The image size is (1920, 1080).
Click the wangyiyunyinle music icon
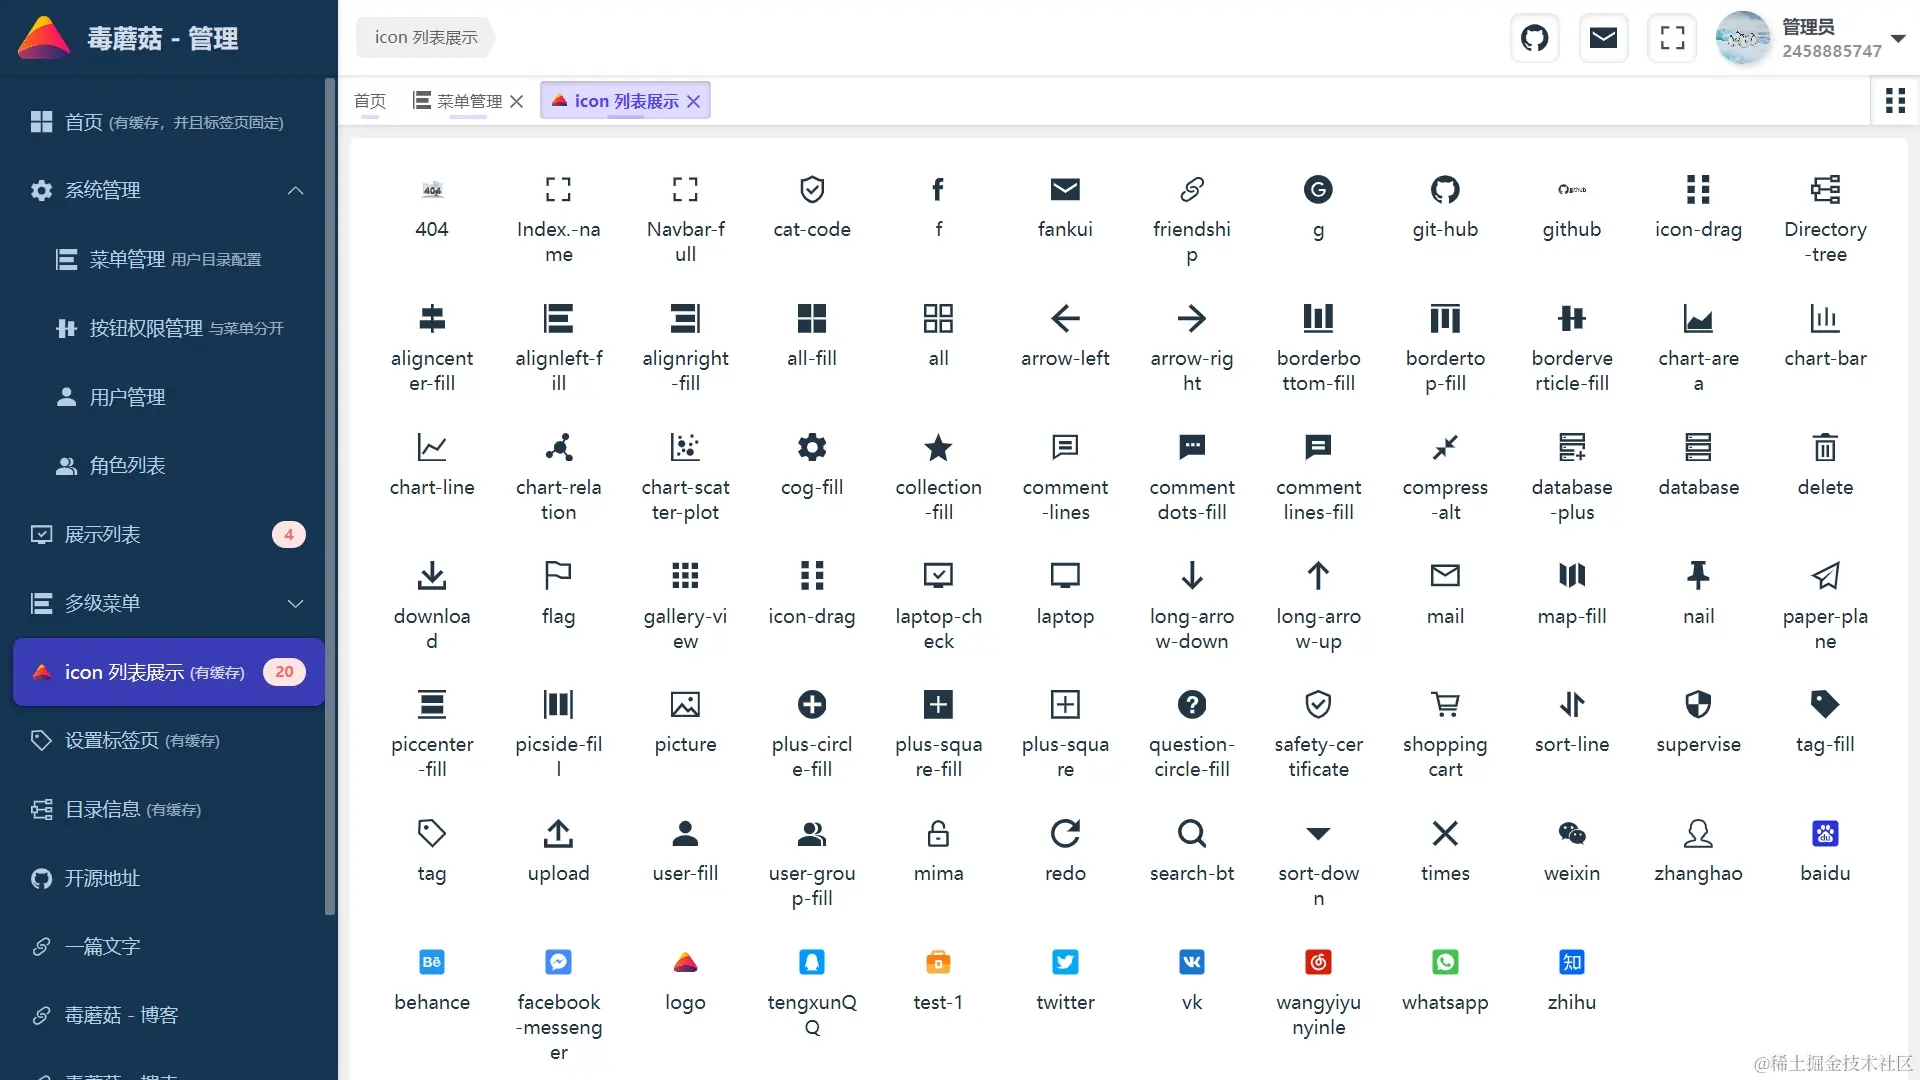click(x=1318, y=962)
